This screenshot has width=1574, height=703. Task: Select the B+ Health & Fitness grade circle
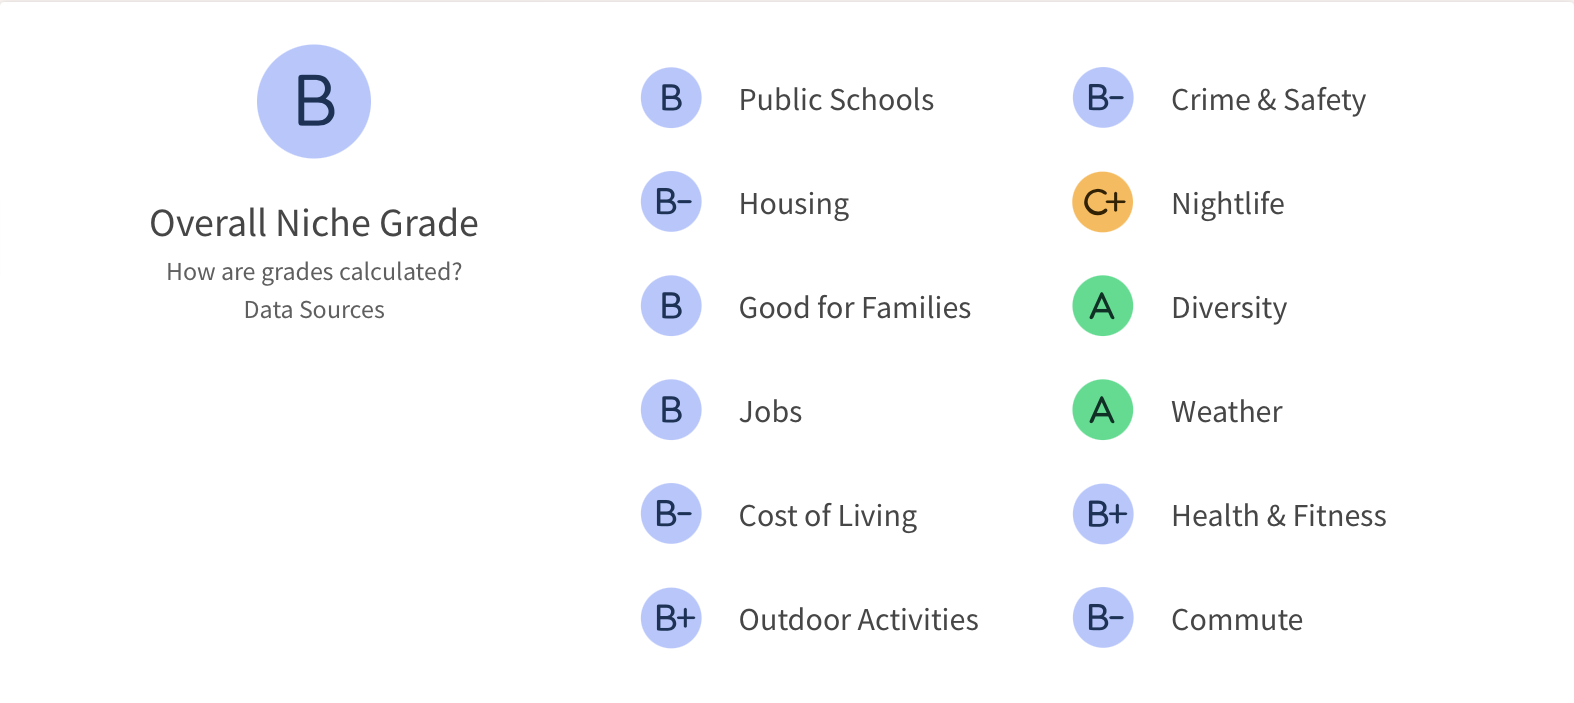pos(1102,514)
